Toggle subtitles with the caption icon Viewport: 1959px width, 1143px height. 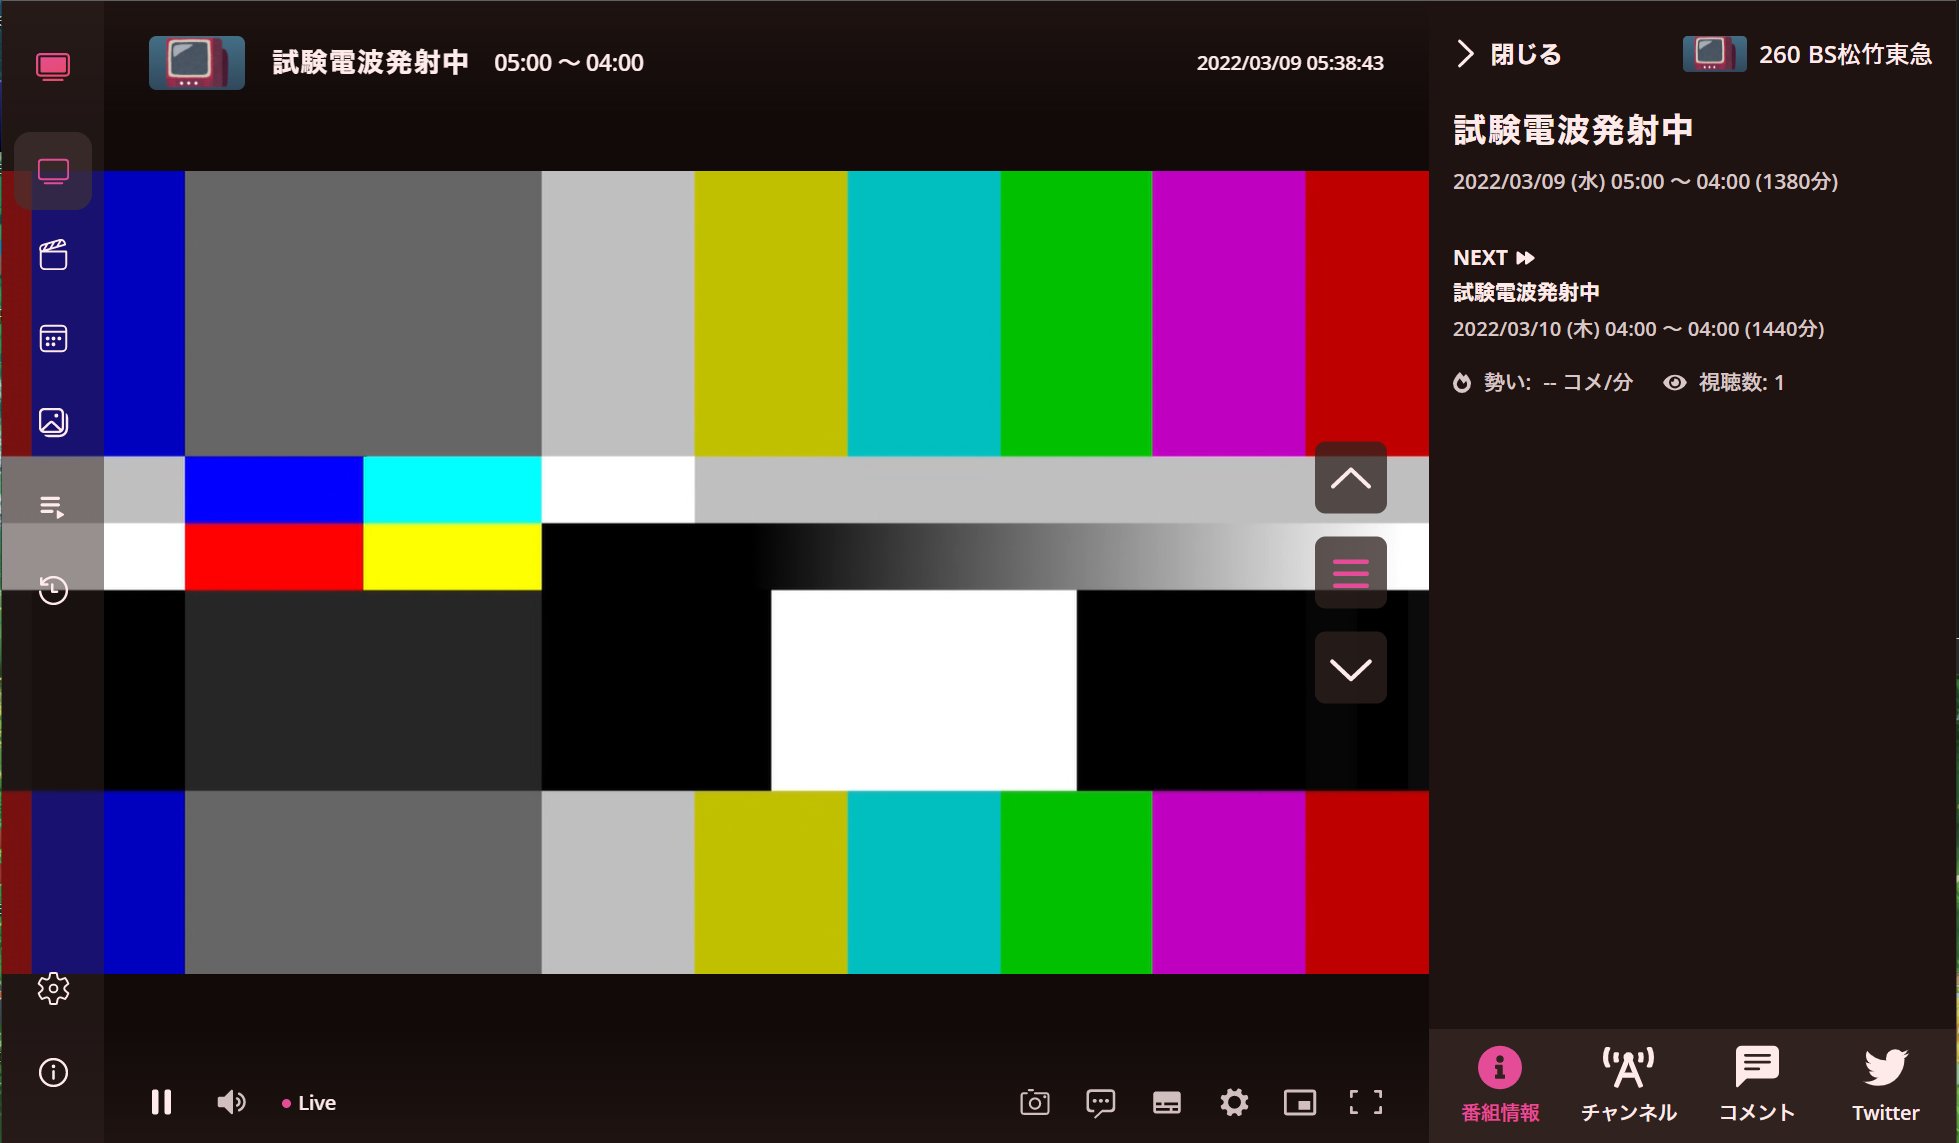[x=1167, y=1102]
